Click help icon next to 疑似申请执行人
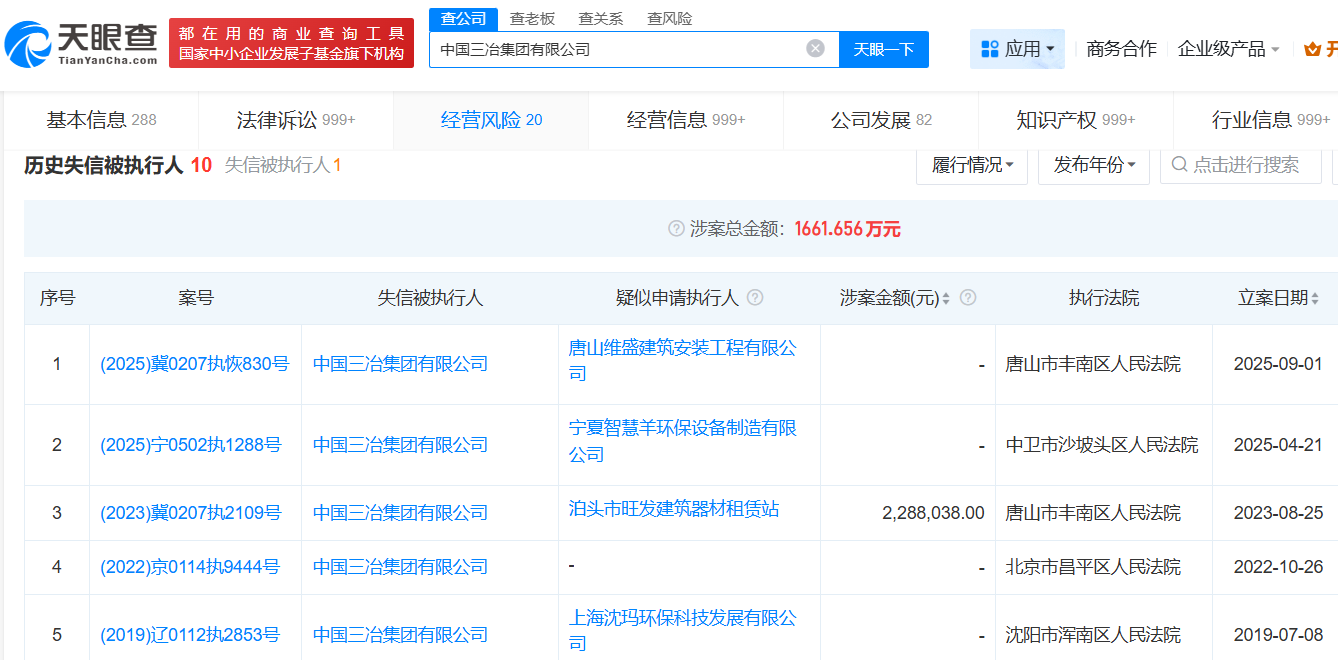The height and width of the screenshot is (660, 1338). click(x=755, y=298)
